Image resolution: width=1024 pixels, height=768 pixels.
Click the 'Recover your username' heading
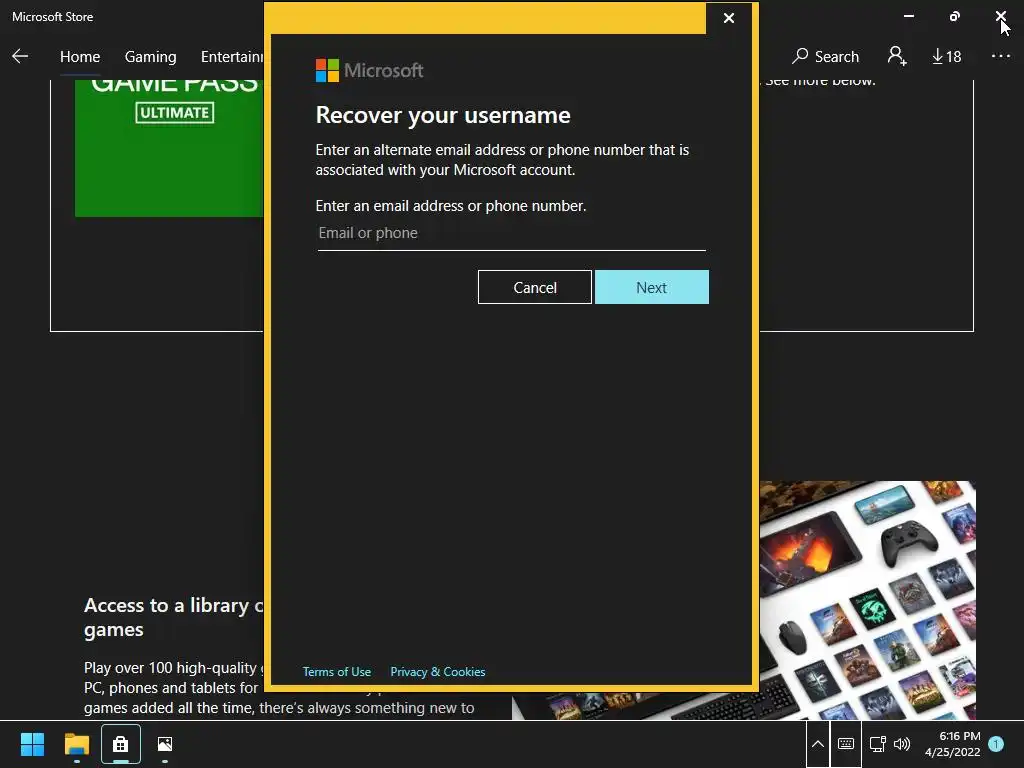point(443,116)
